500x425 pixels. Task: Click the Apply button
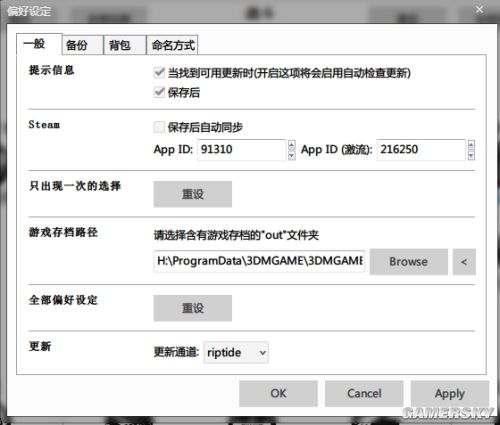tap(450, 394)
